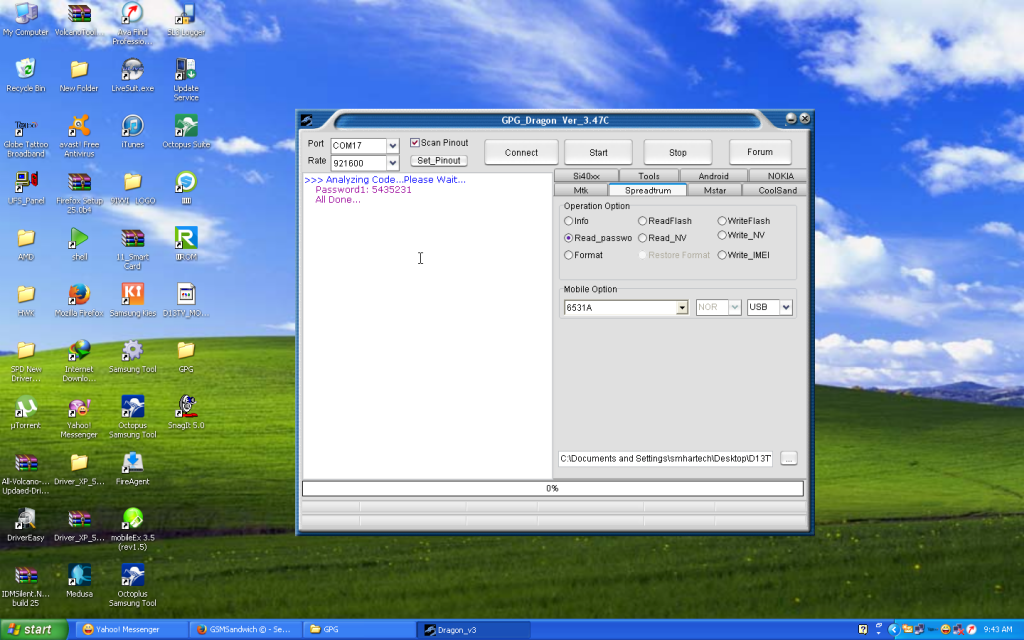This screenshot has width=1024, height=640.
Task: Open the 921600 baud rate dropdown
Action: [393, 163]
